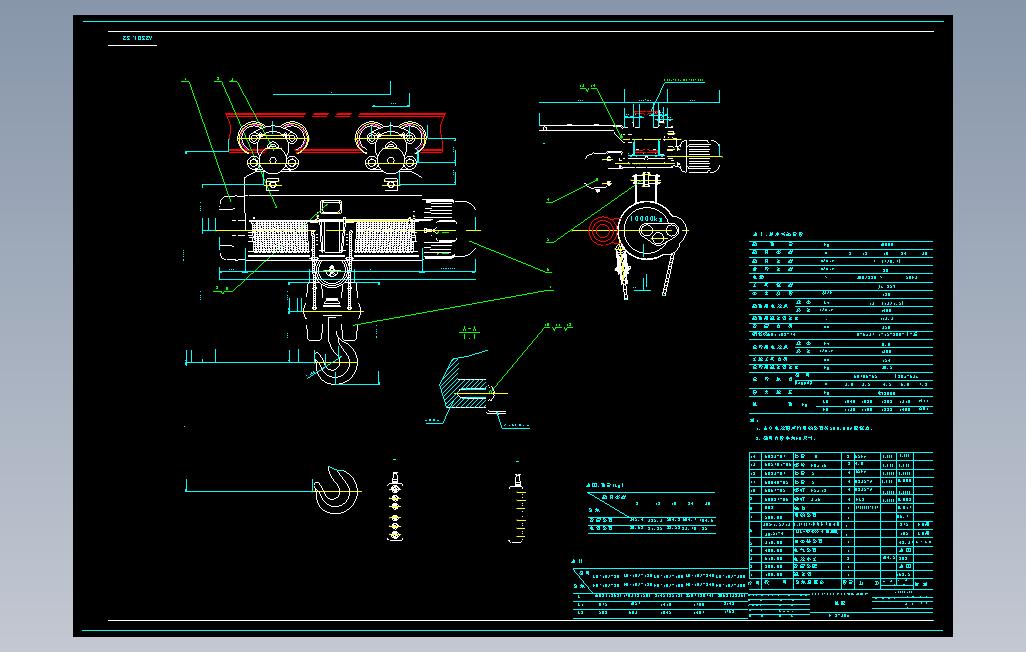Screen dimensions: 1026x652
Task: Click the red I-beam rail in front view
Action: pos(336,133)
